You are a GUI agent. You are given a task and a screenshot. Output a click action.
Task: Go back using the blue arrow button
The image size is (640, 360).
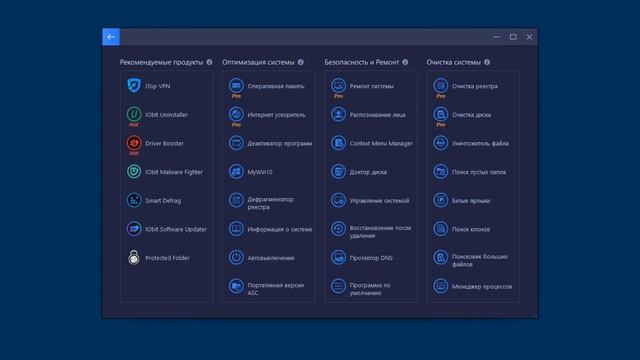pos(111,37)
